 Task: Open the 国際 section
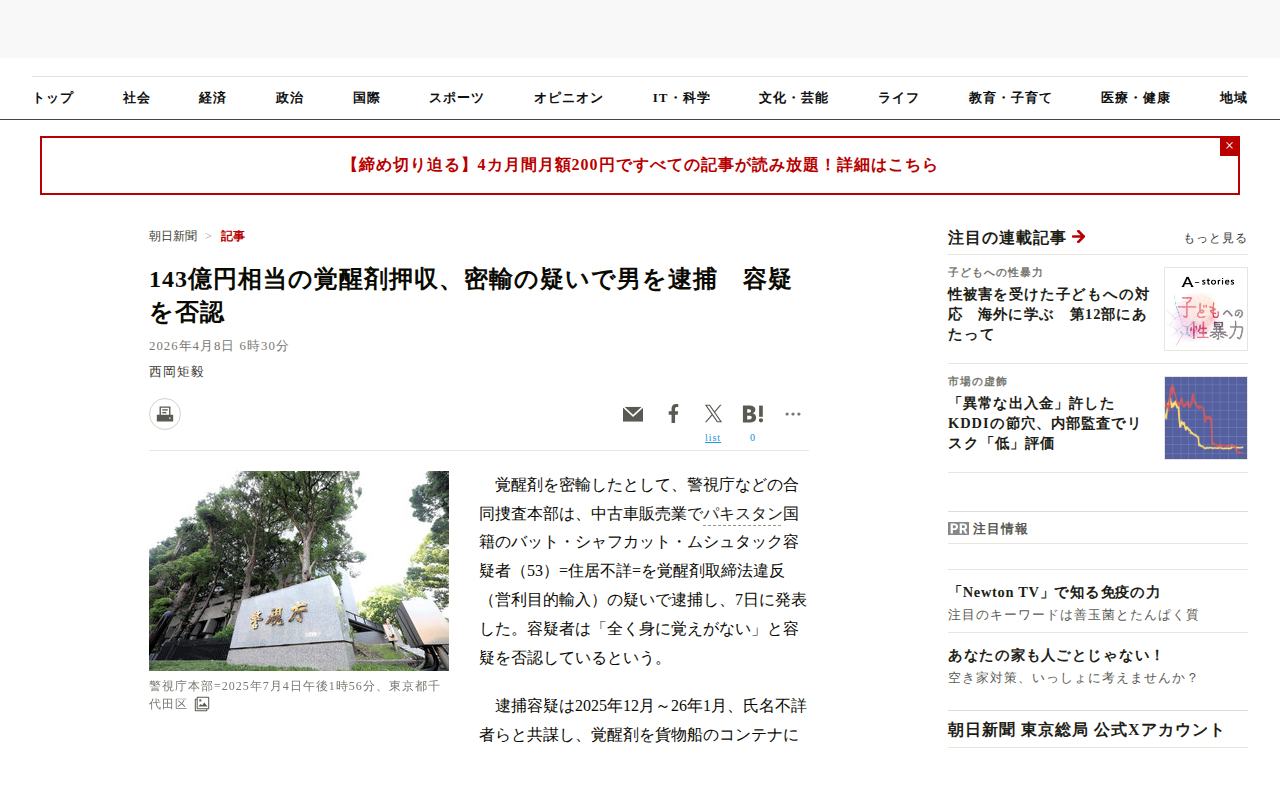367,98
